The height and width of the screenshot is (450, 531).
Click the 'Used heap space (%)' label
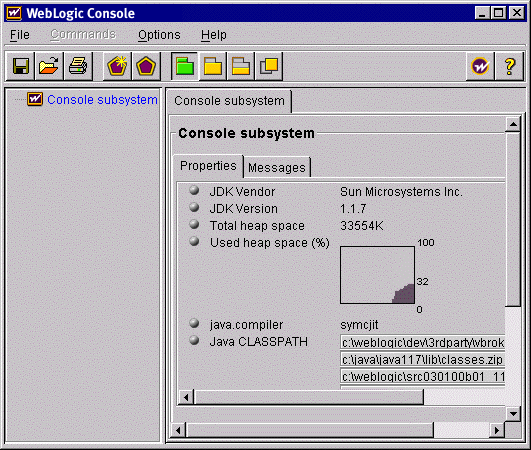270,243
